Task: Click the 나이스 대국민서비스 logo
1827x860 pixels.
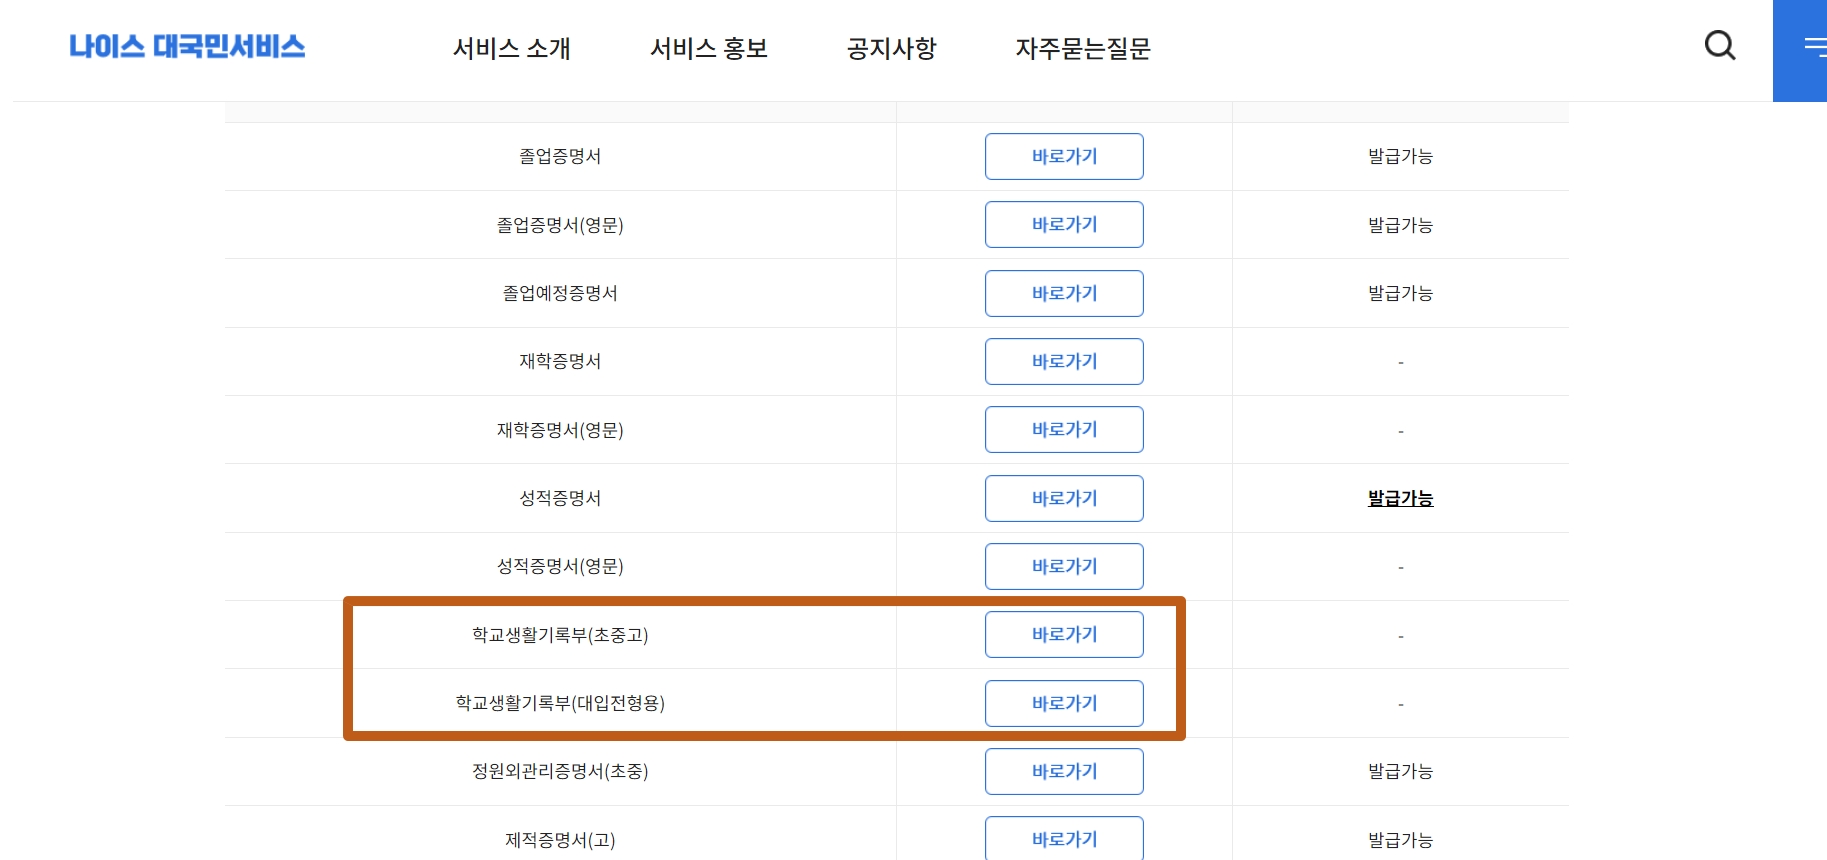Action: click(187, 46)
